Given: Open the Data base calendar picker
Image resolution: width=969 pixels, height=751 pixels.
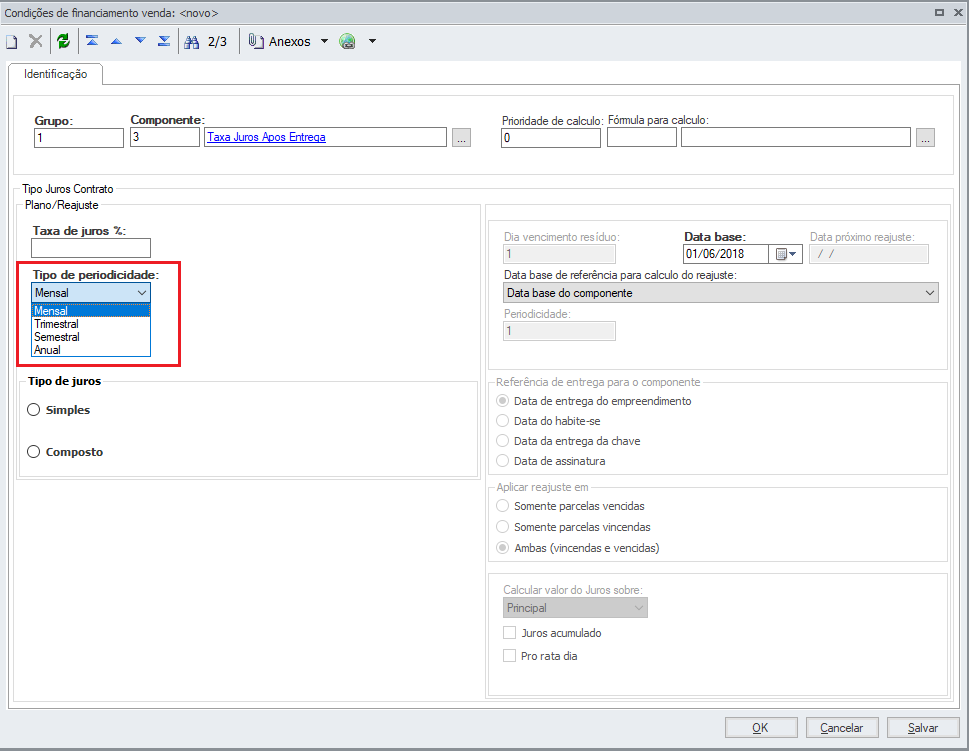Looking at the screenshot, I should [785, 254].
